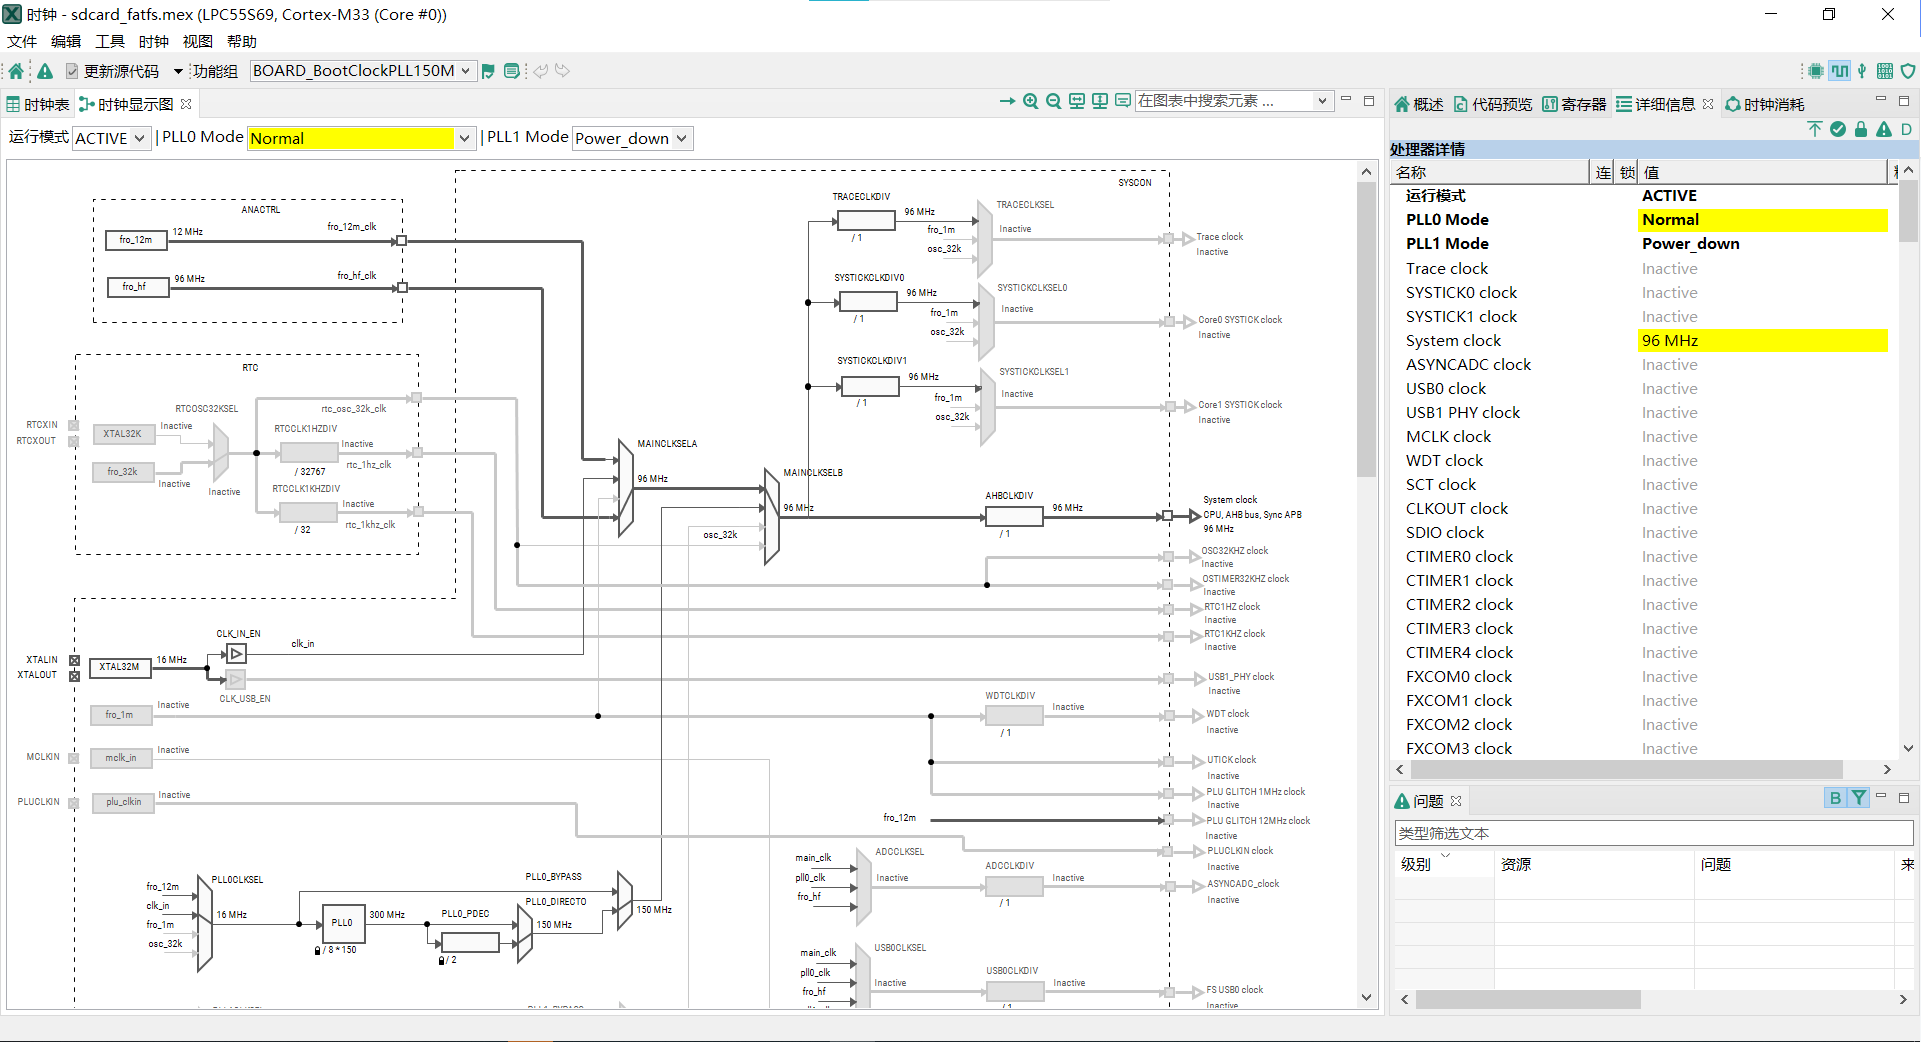
Task: Select the System clock 96 MHz value
Action: (1763, 341)
